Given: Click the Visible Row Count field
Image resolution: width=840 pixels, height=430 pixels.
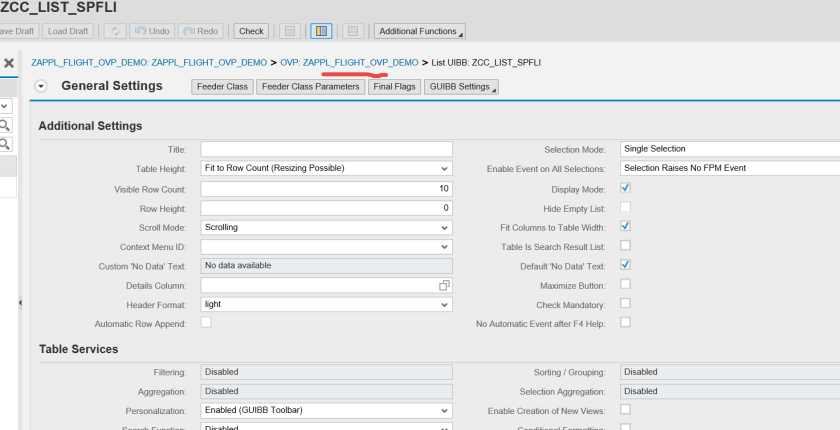Looking at the screenshot, I should tap(326, 189).
